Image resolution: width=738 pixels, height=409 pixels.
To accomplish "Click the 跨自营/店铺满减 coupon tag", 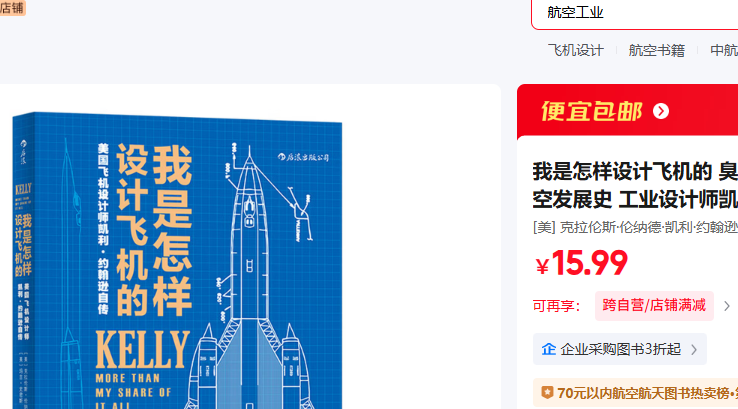I will pyautogui.click(x=654, y=306).
